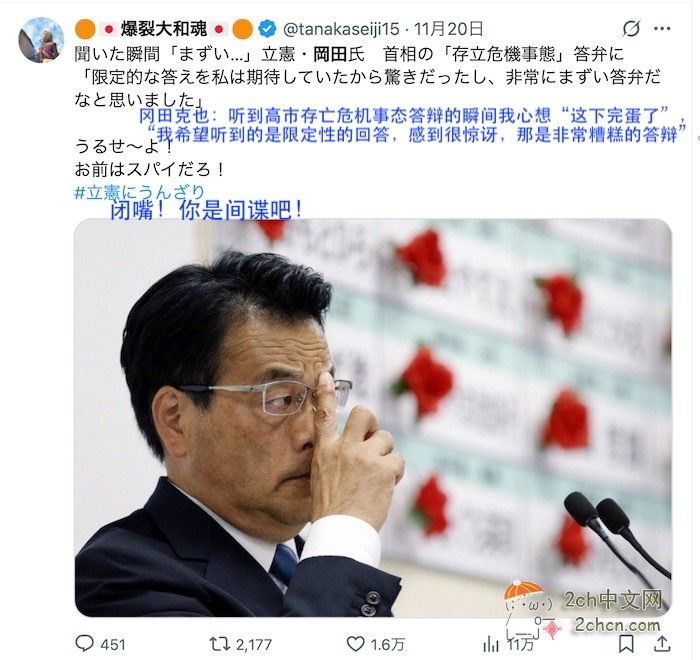View post analytics bar chart icon
Viewport: 700px width, 660px height.
coord(491,644)
